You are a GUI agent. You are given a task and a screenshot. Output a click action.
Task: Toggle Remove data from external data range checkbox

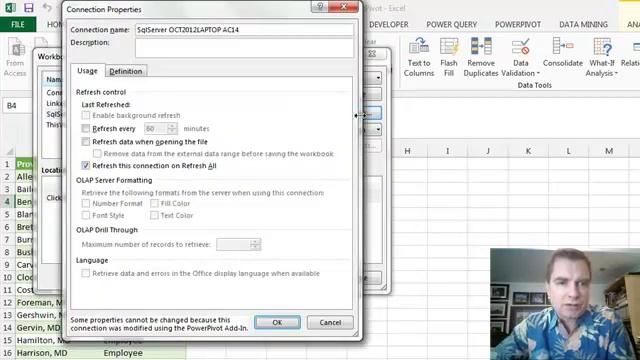(97, 153)
